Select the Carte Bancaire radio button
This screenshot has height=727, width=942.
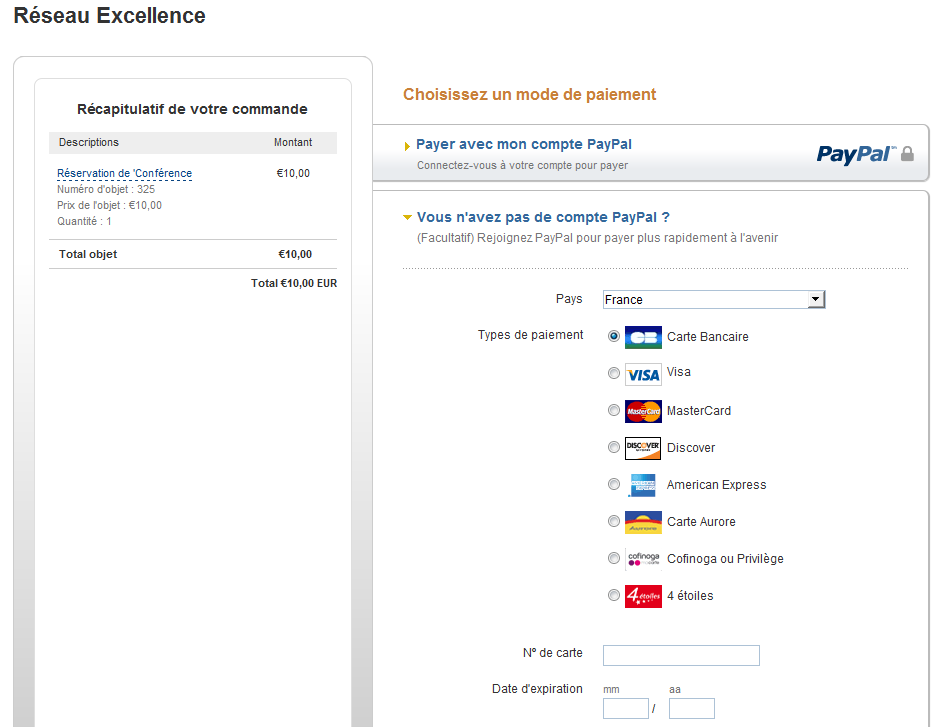pos(613,336)
